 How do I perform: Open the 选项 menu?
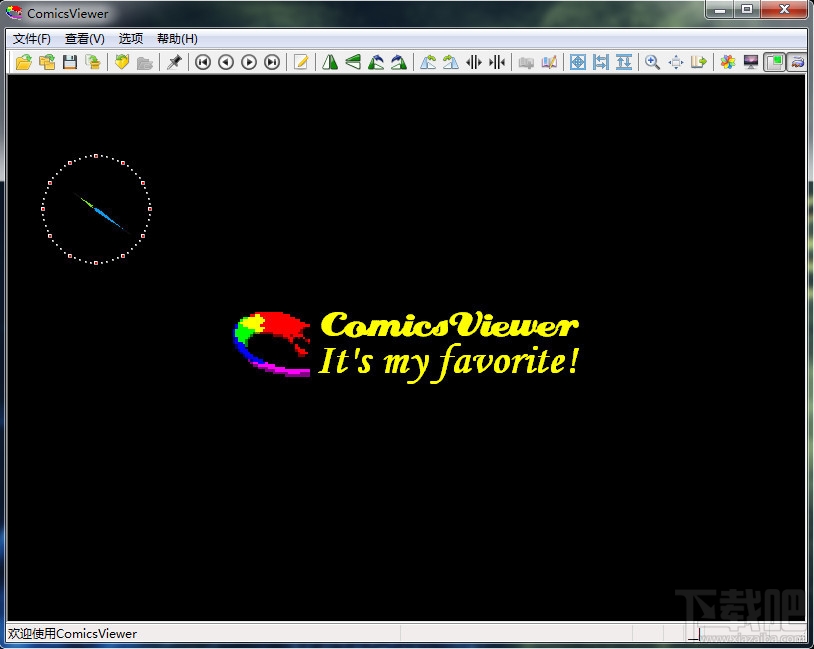pos(131,39)
